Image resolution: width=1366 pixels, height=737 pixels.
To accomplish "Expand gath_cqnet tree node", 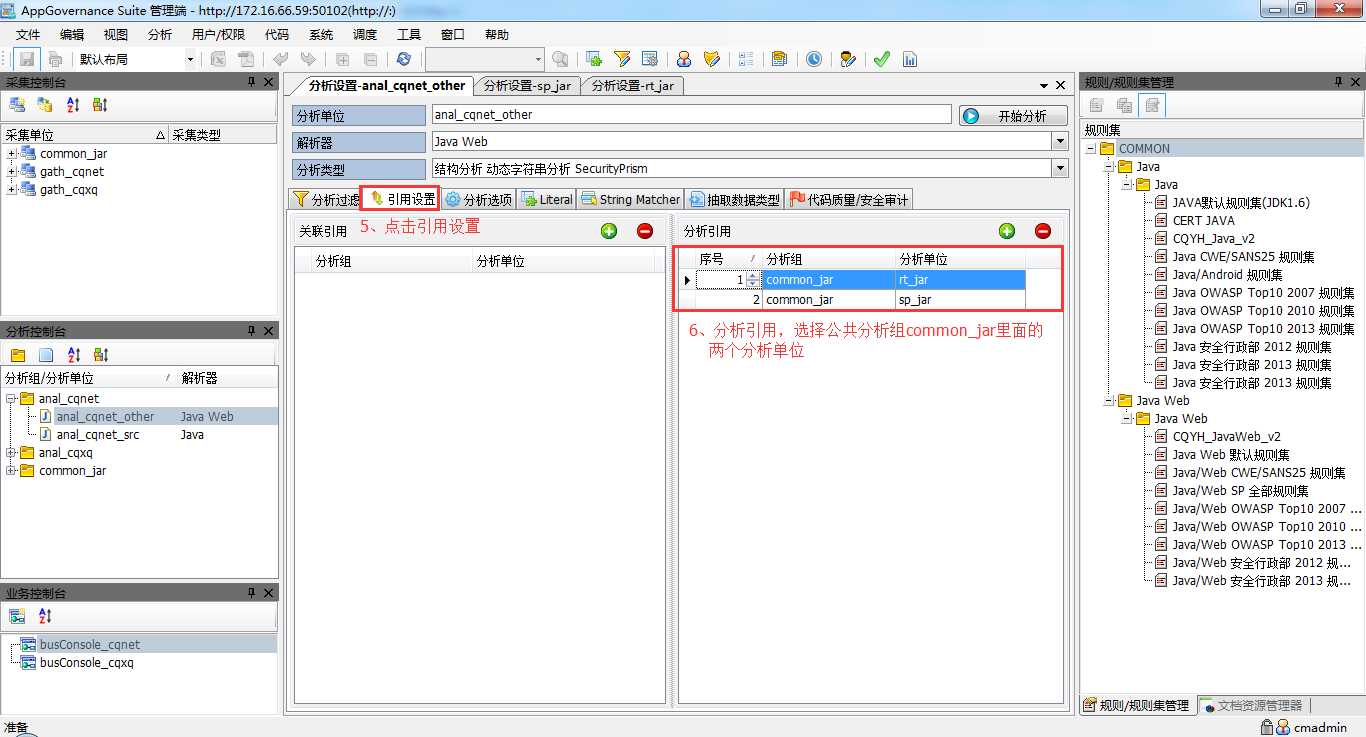I will 12,172.
